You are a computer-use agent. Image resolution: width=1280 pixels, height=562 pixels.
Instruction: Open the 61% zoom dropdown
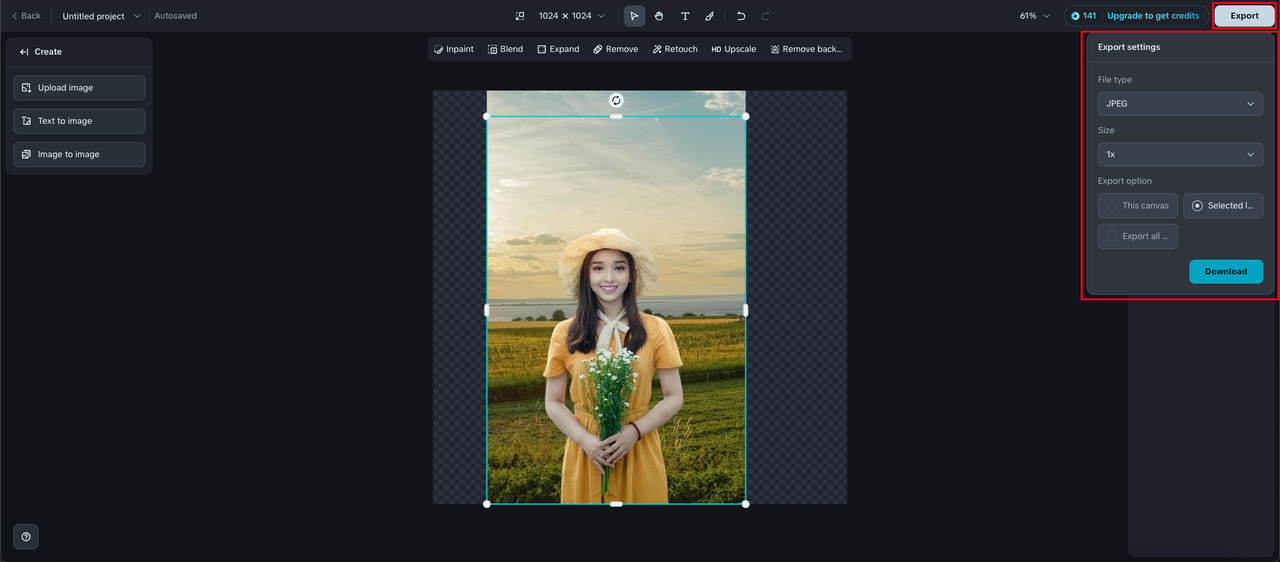tap(1035, 16)
